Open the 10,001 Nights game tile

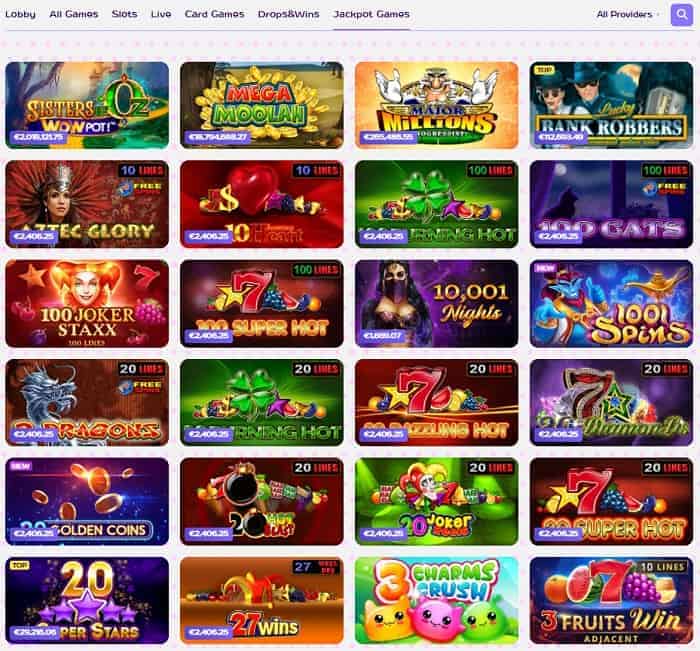[437, 304]
